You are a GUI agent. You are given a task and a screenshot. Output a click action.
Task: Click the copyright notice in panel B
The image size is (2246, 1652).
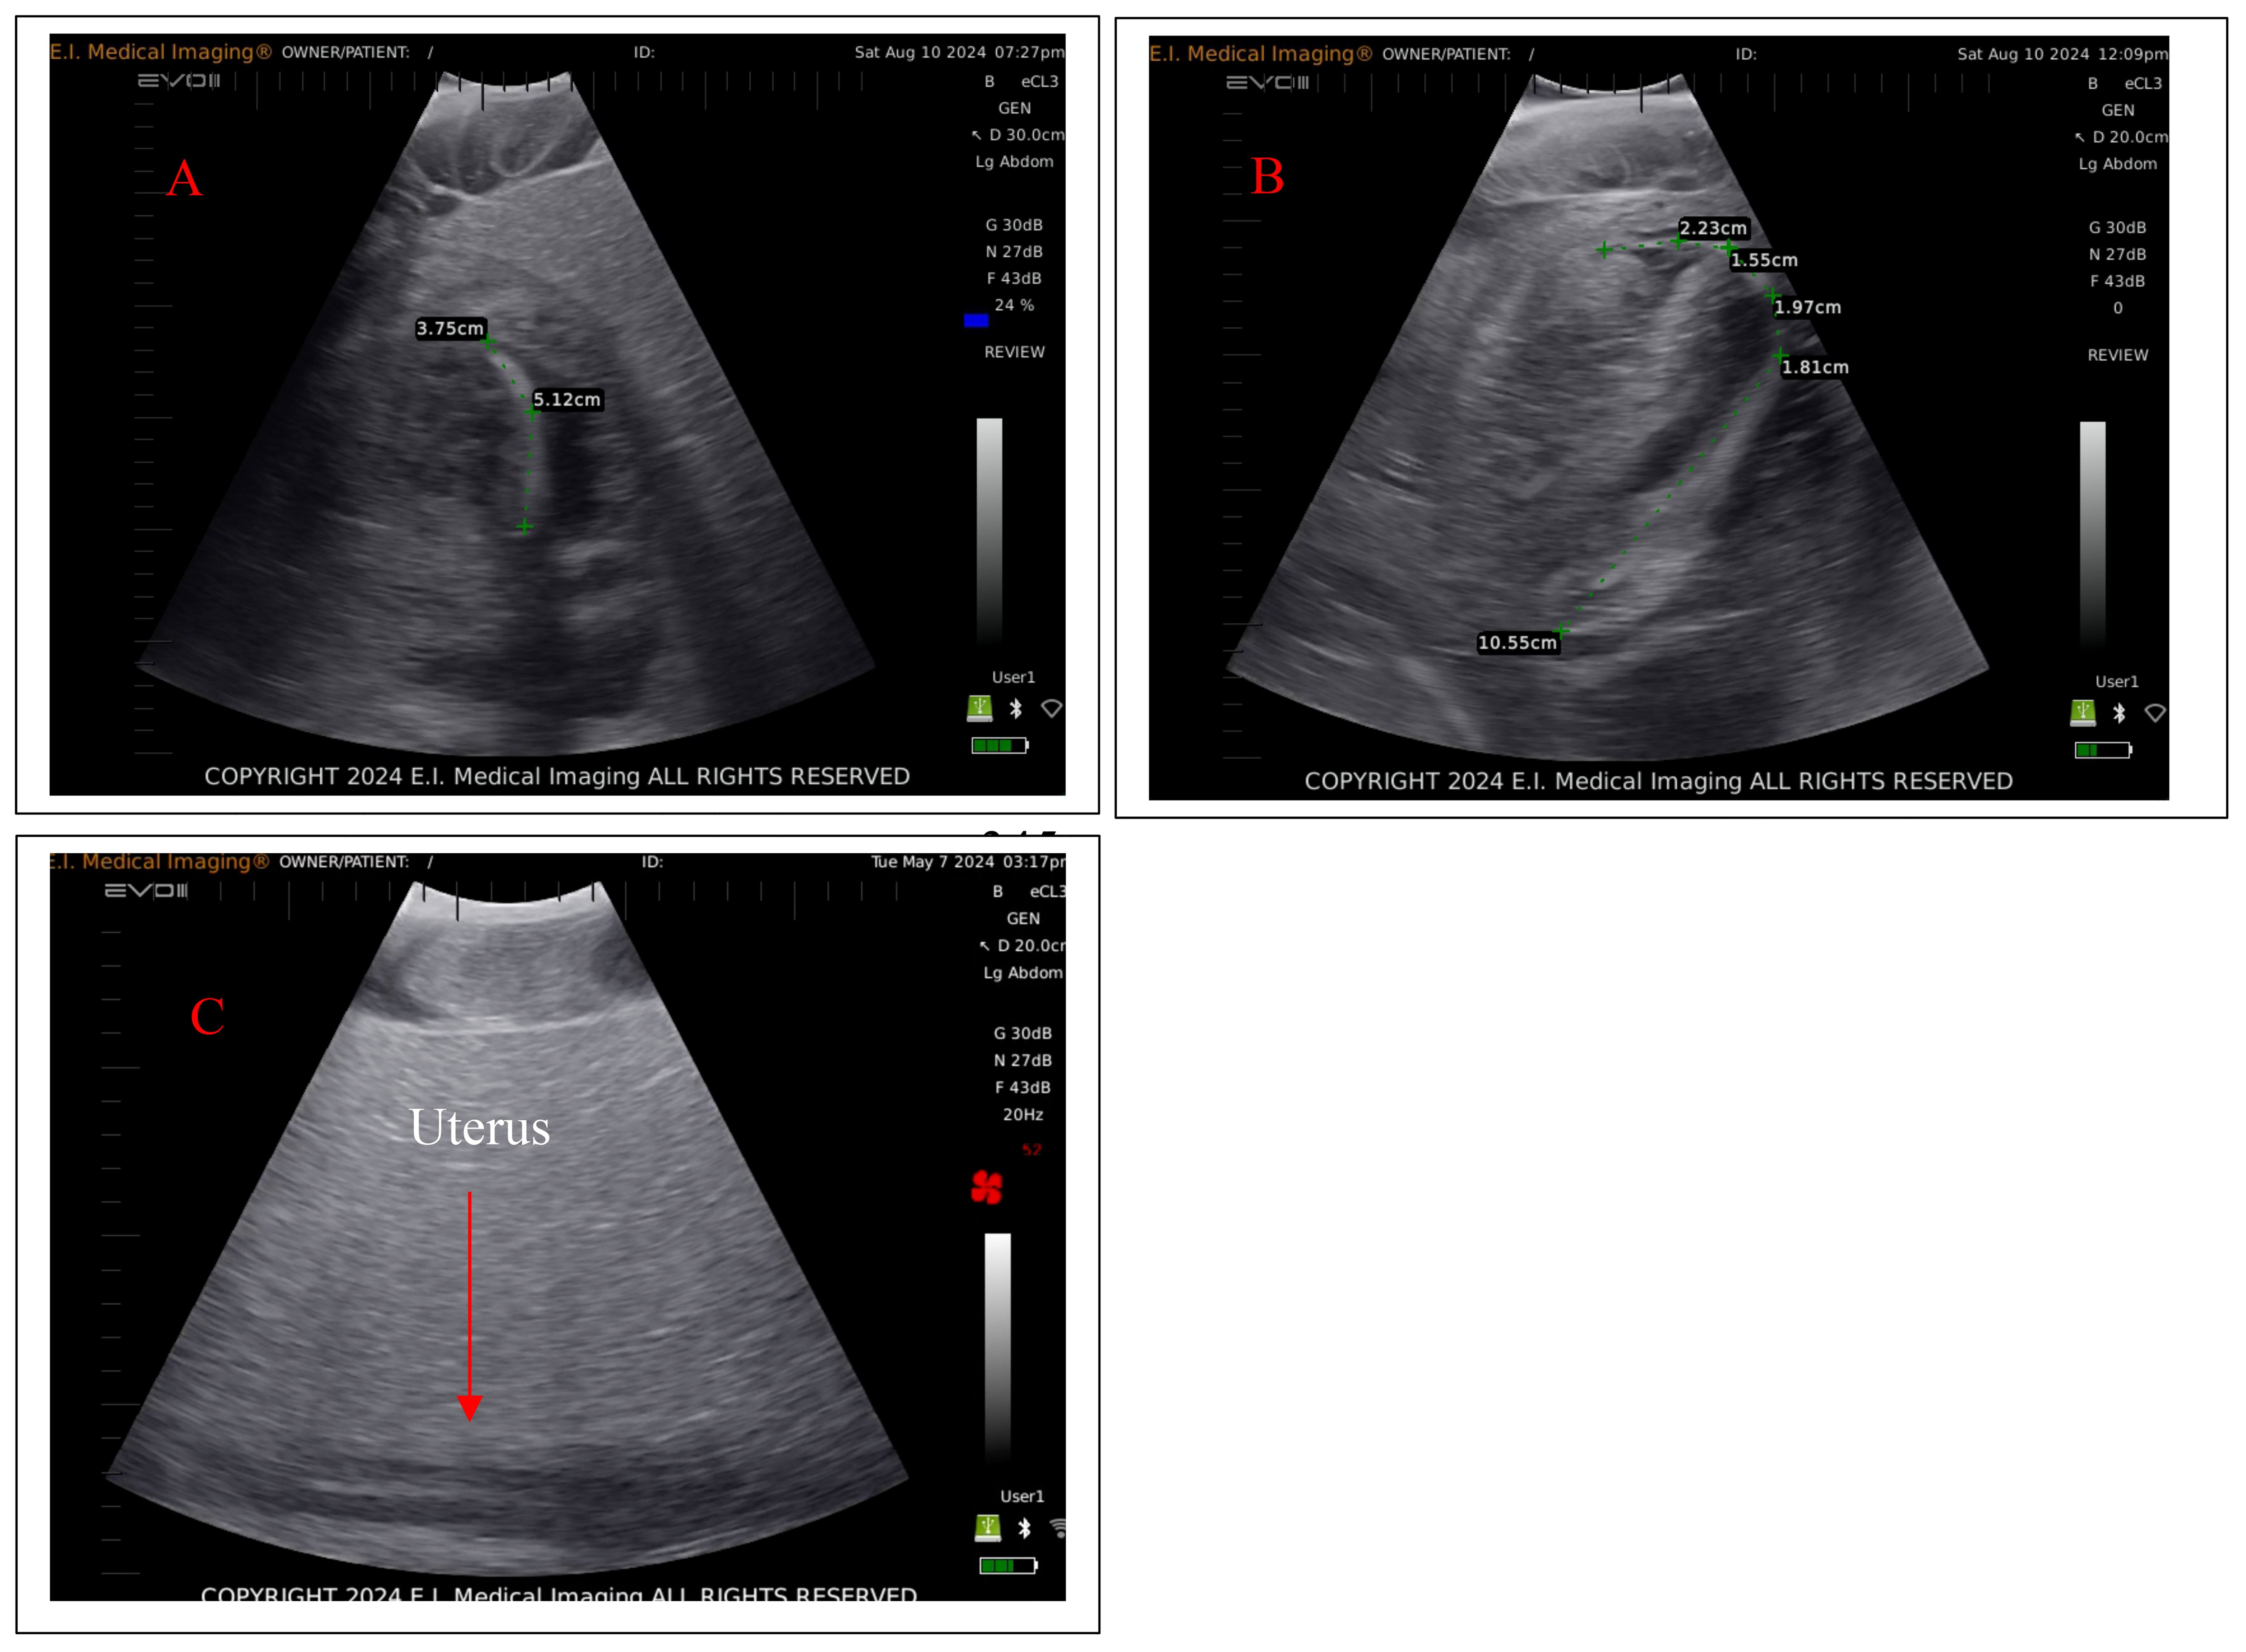pos(1658,781)
